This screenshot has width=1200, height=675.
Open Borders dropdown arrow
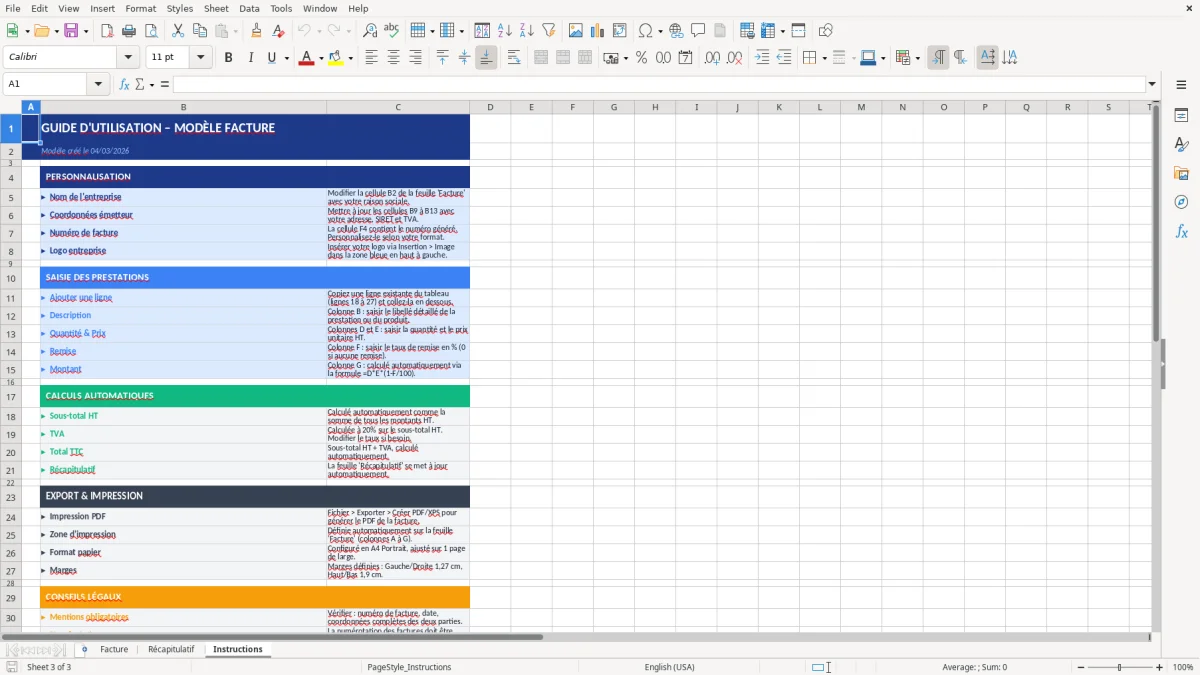point(825,58)
